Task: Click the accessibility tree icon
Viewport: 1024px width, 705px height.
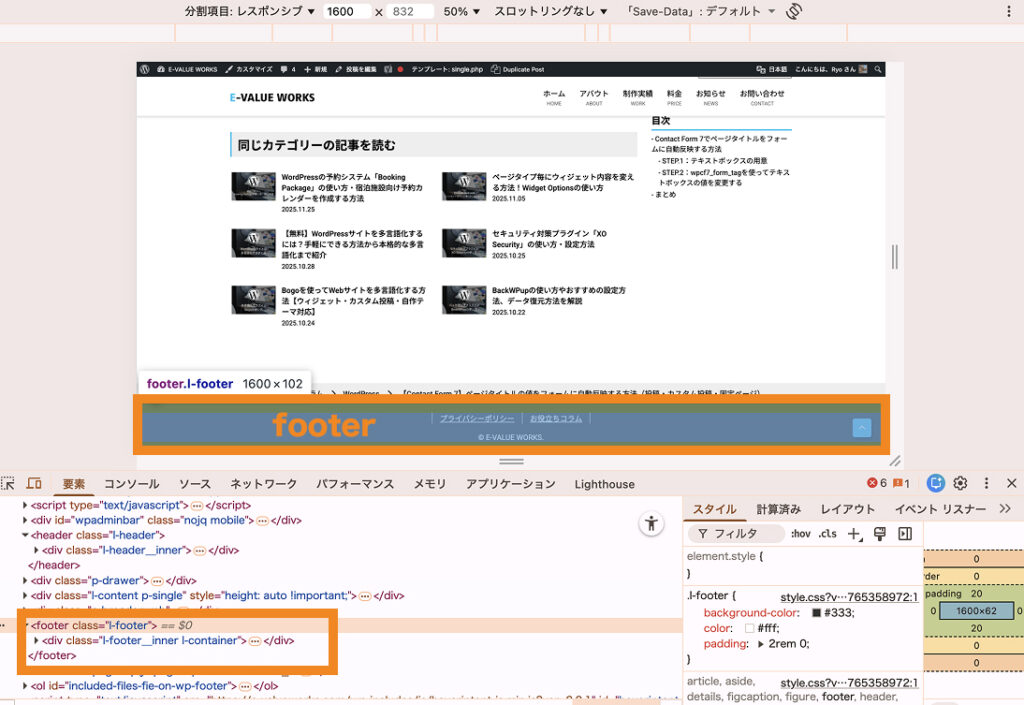Action: point(652,523)
